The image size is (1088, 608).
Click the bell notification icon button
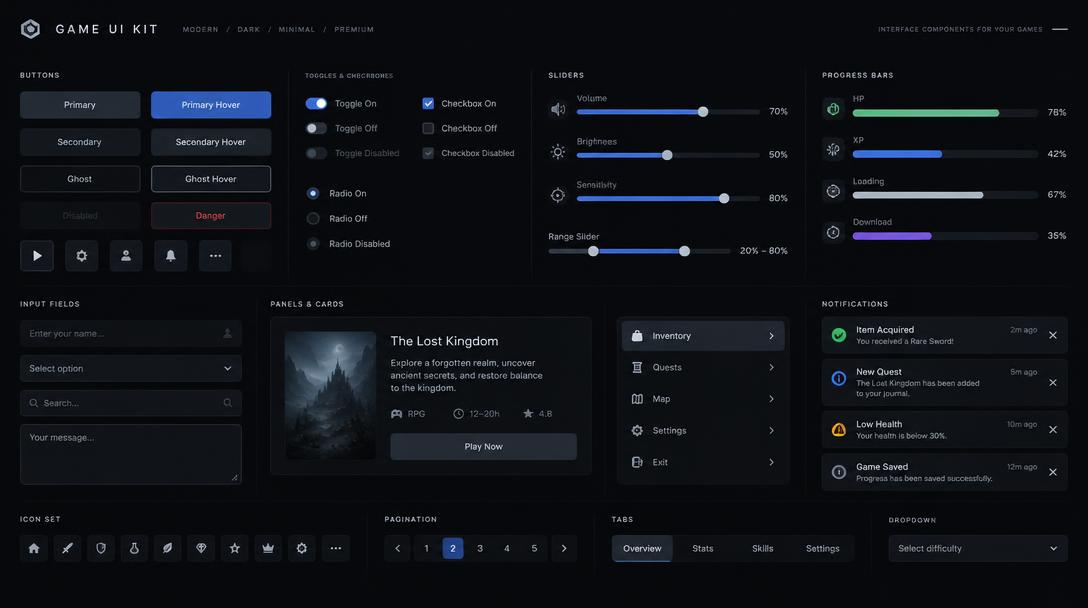pyautogui.click(x=170, y=255)
